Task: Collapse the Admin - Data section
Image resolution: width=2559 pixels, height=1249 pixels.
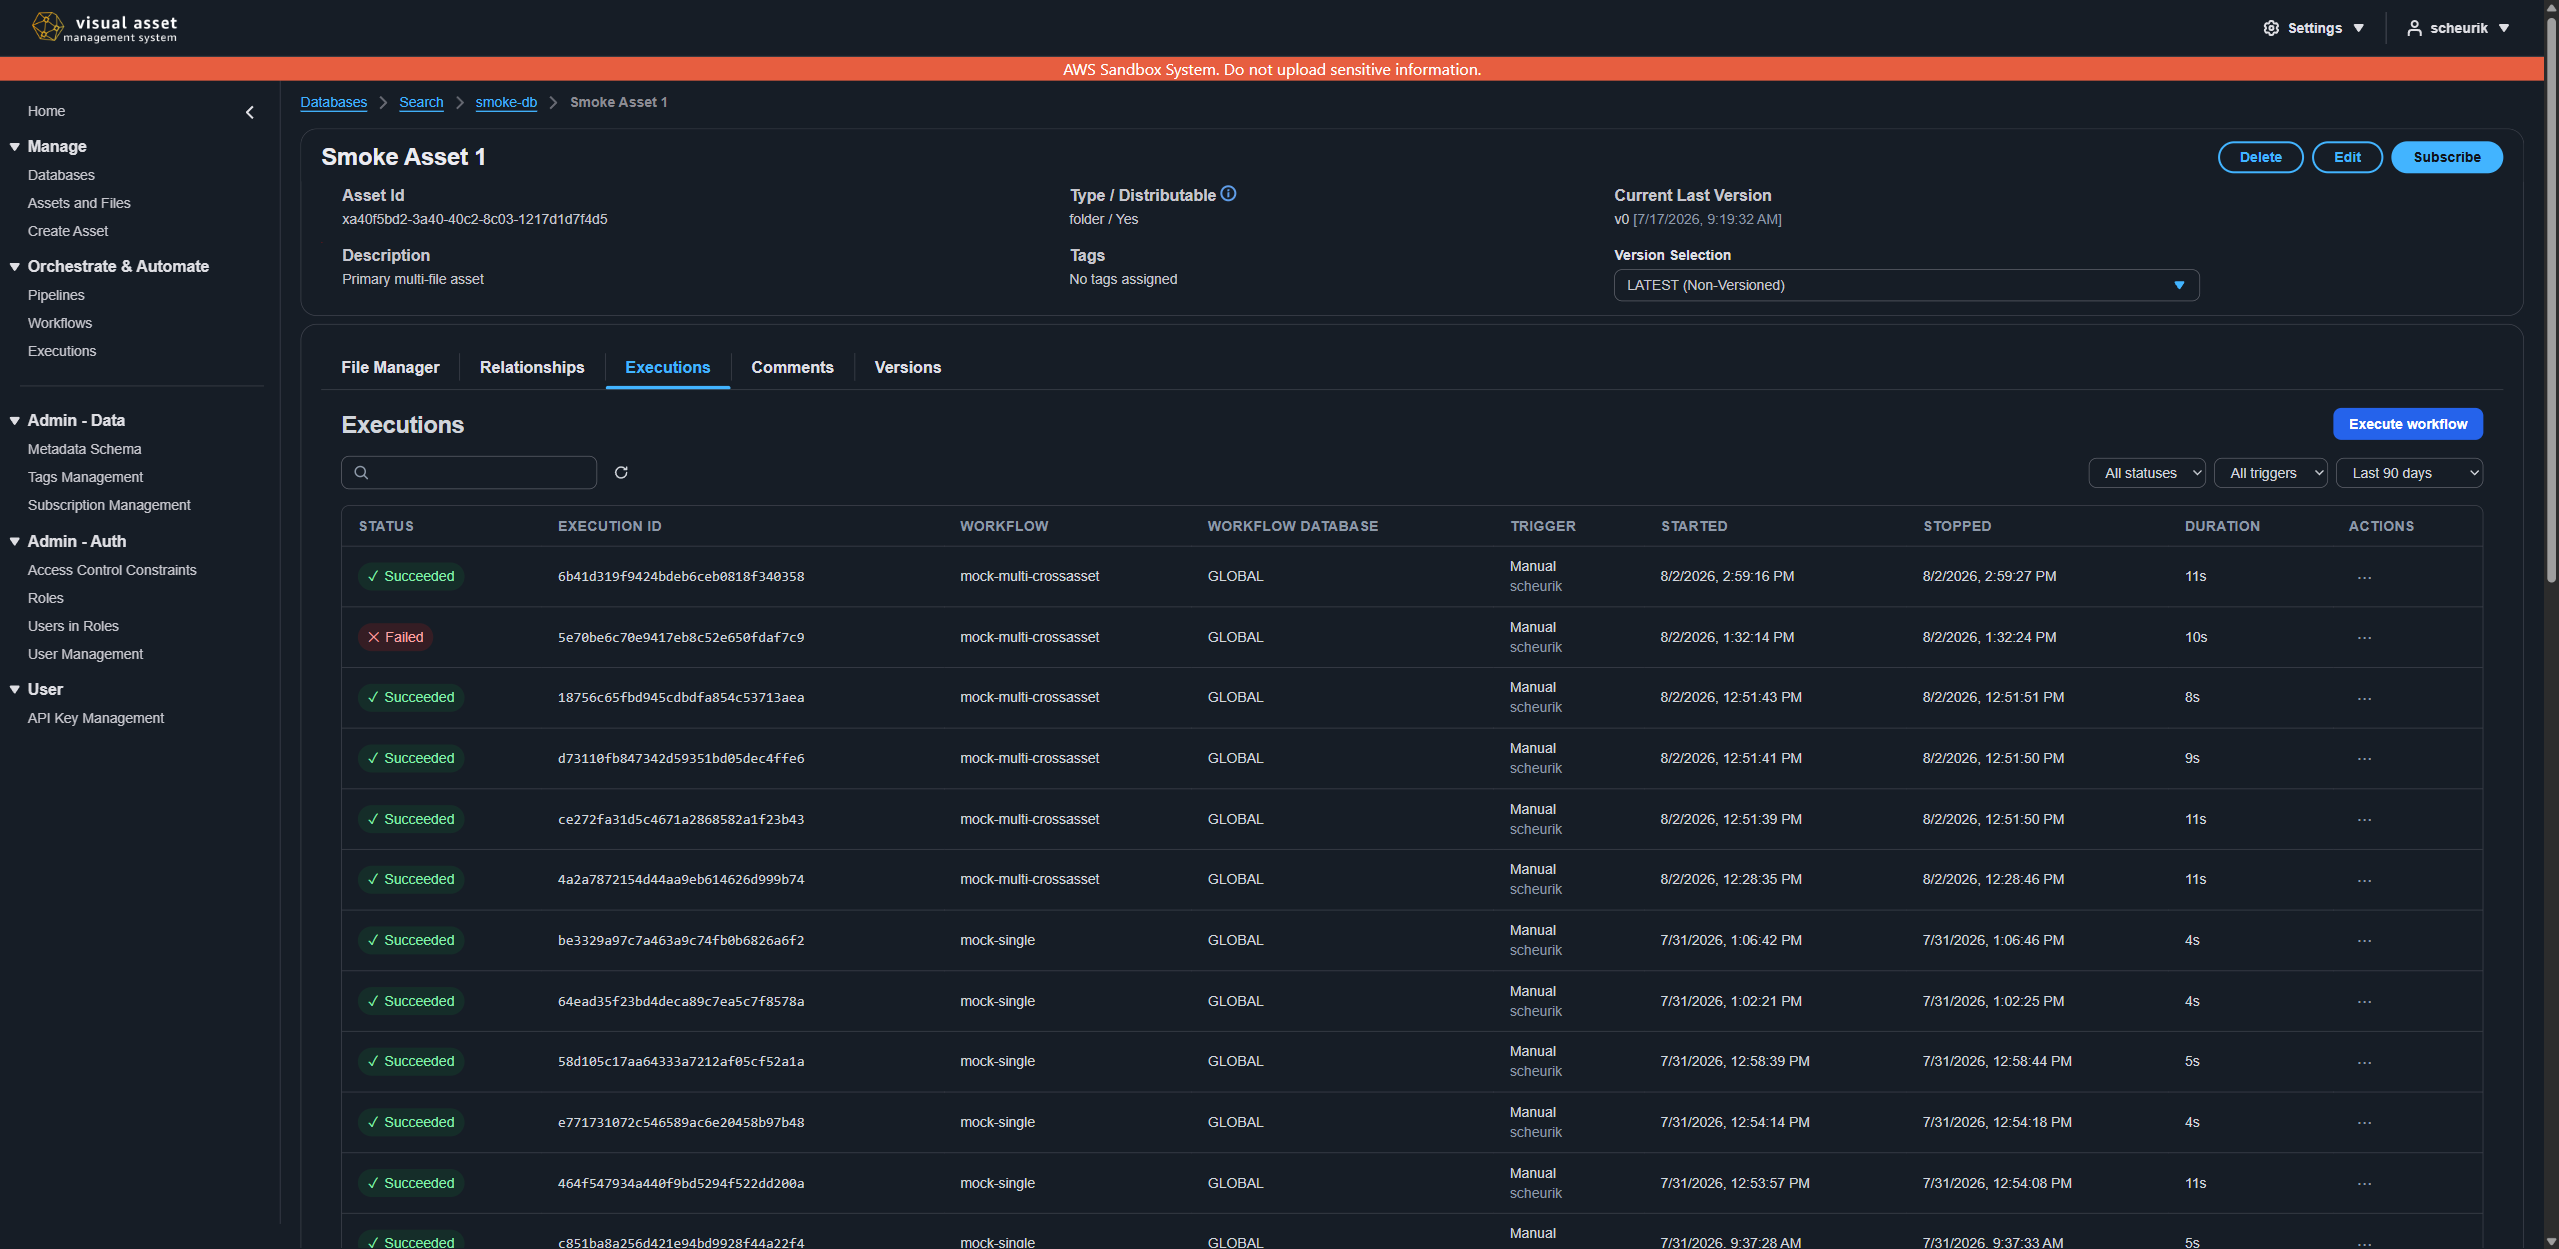Action: coord(15,421)
